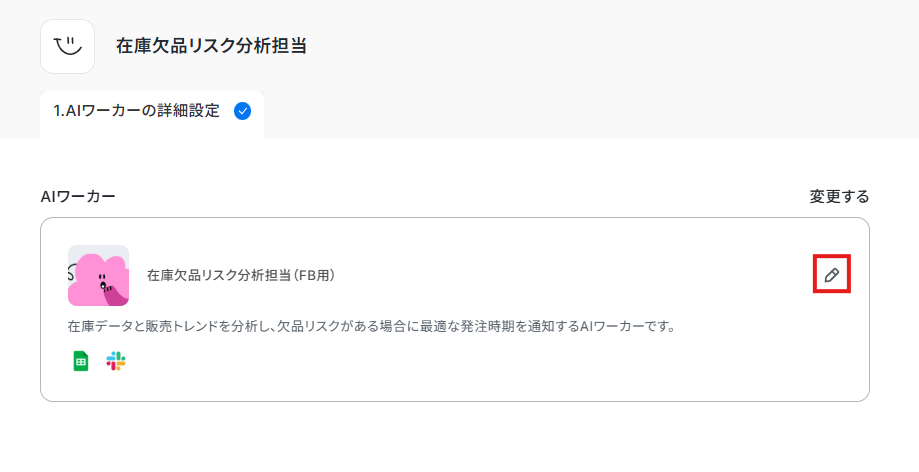Click the page title 在庫欠品リスク分析担当
The image size is (919, 472).
(211, 46)
